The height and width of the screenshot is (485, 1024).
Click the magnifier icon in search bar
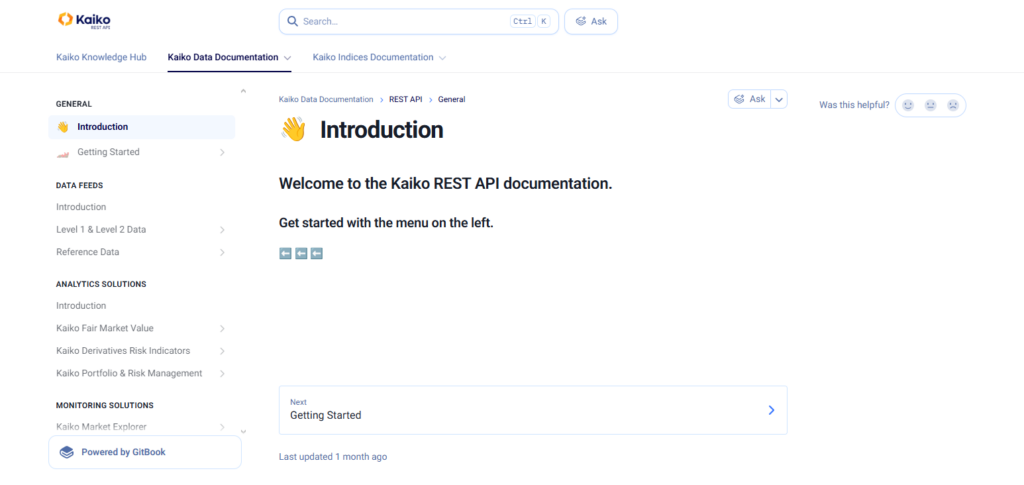(292, 22)
